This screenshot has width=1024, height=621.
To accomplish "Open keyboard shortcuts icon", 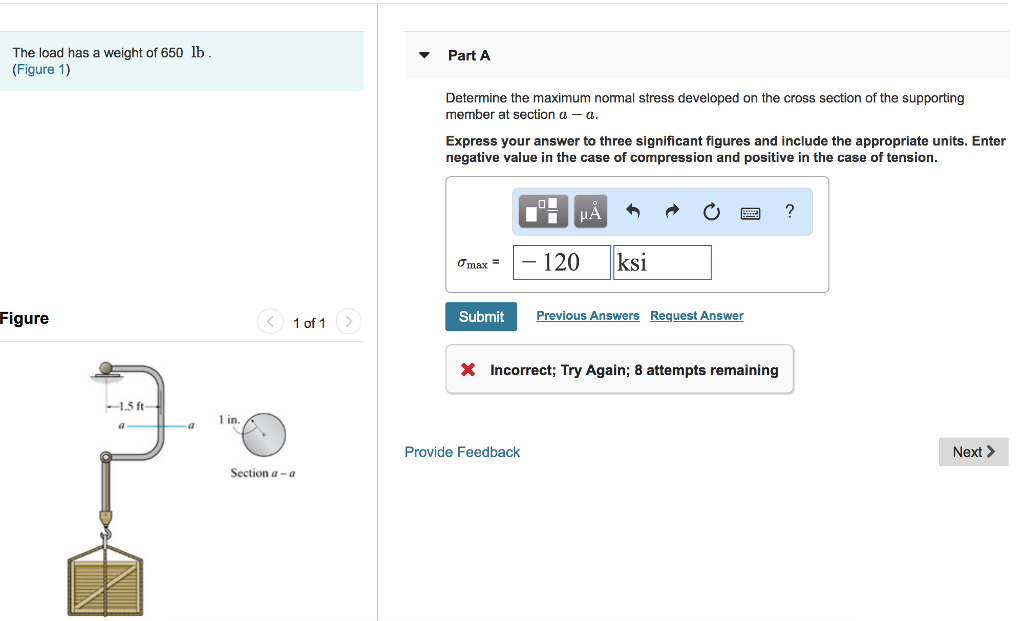I will (750, 212).
